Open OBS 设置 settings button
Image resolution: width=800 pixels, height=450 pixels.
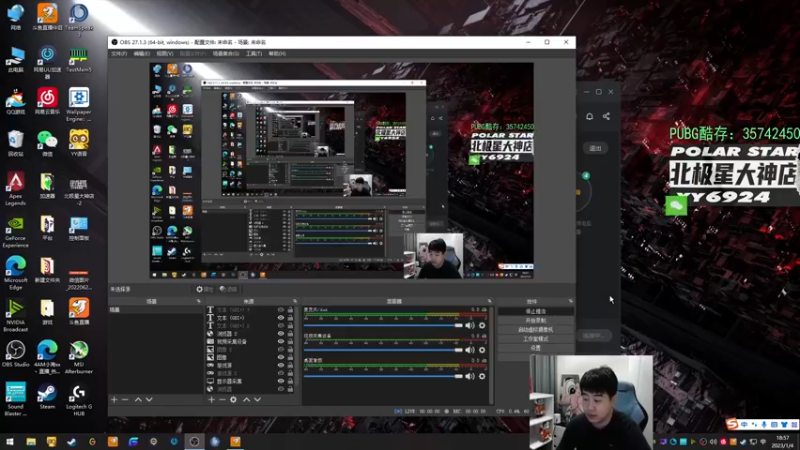pos(536,348)
